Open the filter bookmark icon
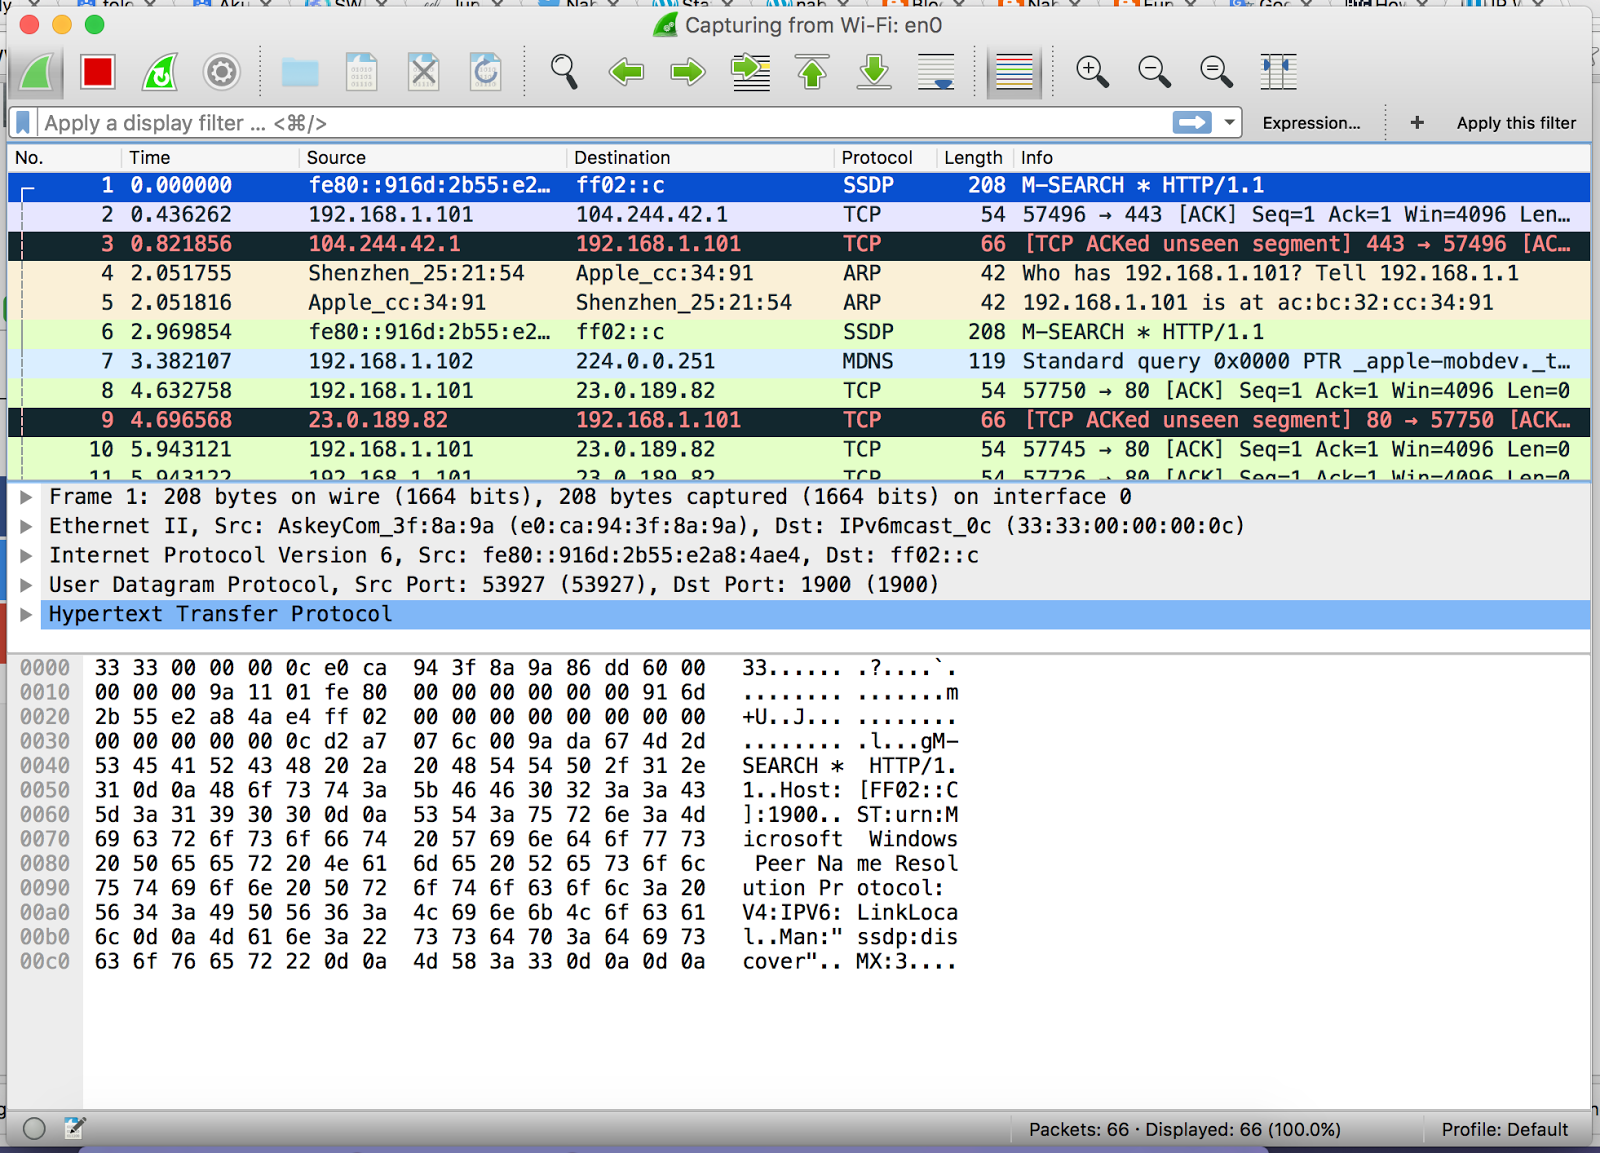This screenshot has height=1153, width=1600. click(23, 123)
